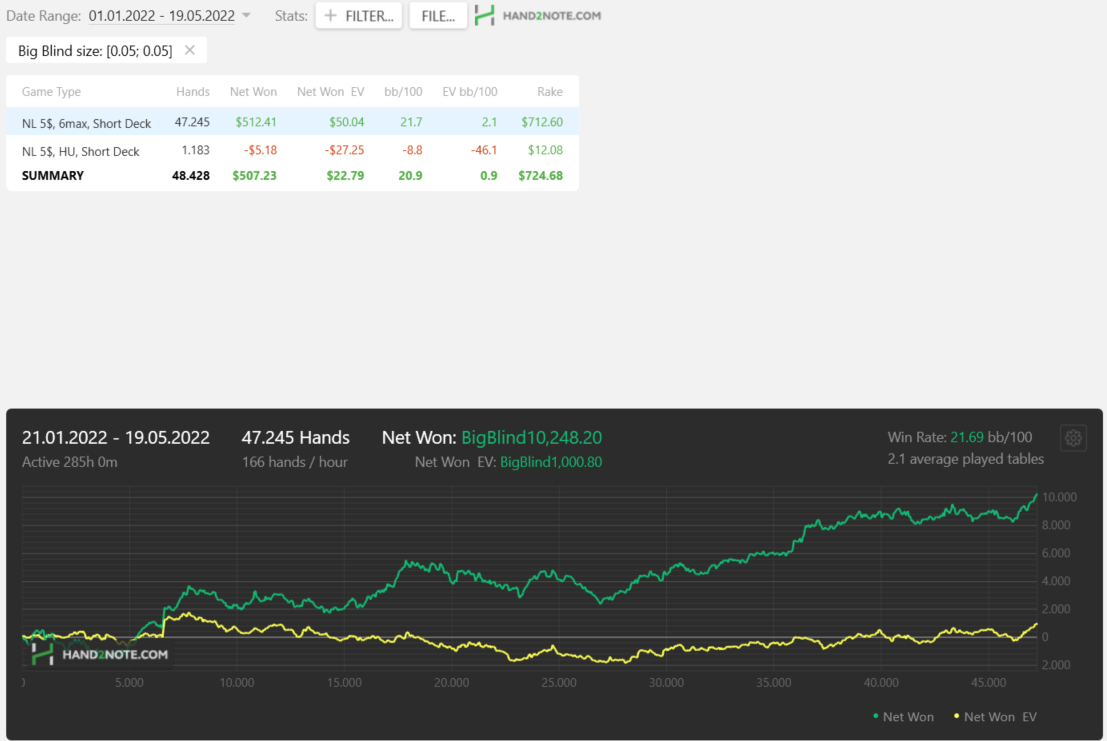Viewport: 1107px width, 741px height.
Task: Open the Date Range dropdown arrow
Action: (246, 15)
